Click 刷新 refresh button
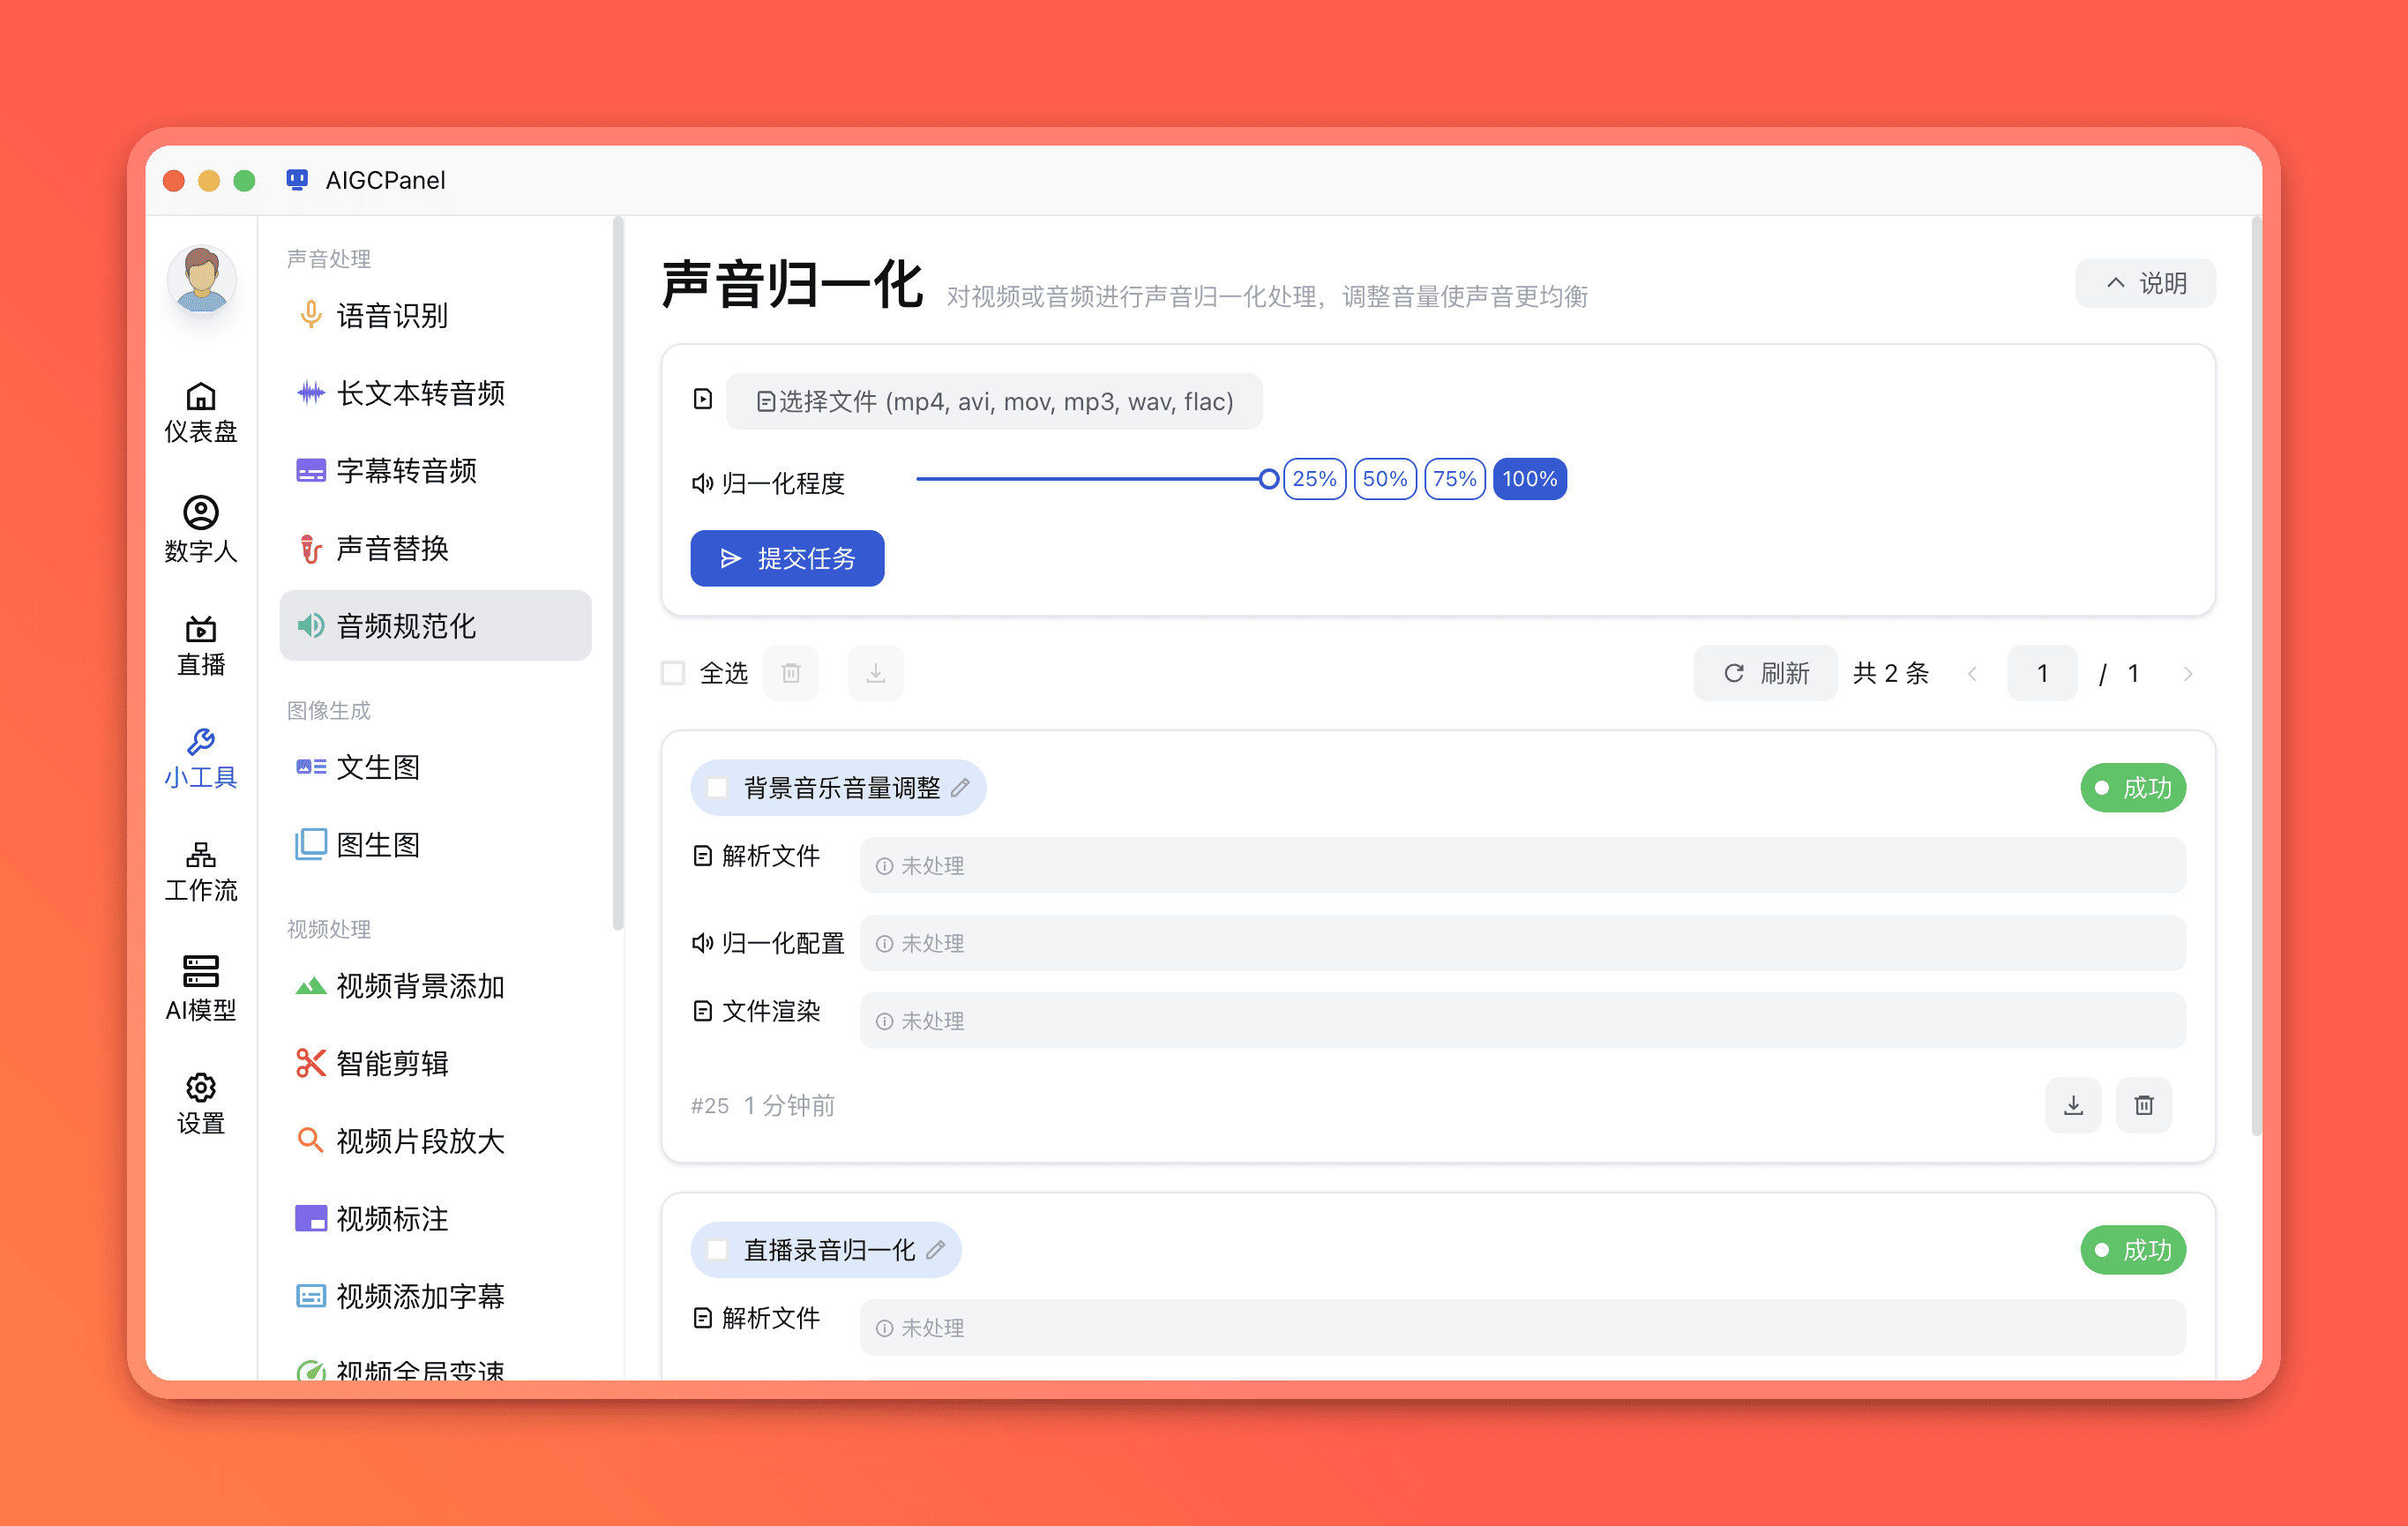Screen dimensions: 2408x1526 (1765, 673)
